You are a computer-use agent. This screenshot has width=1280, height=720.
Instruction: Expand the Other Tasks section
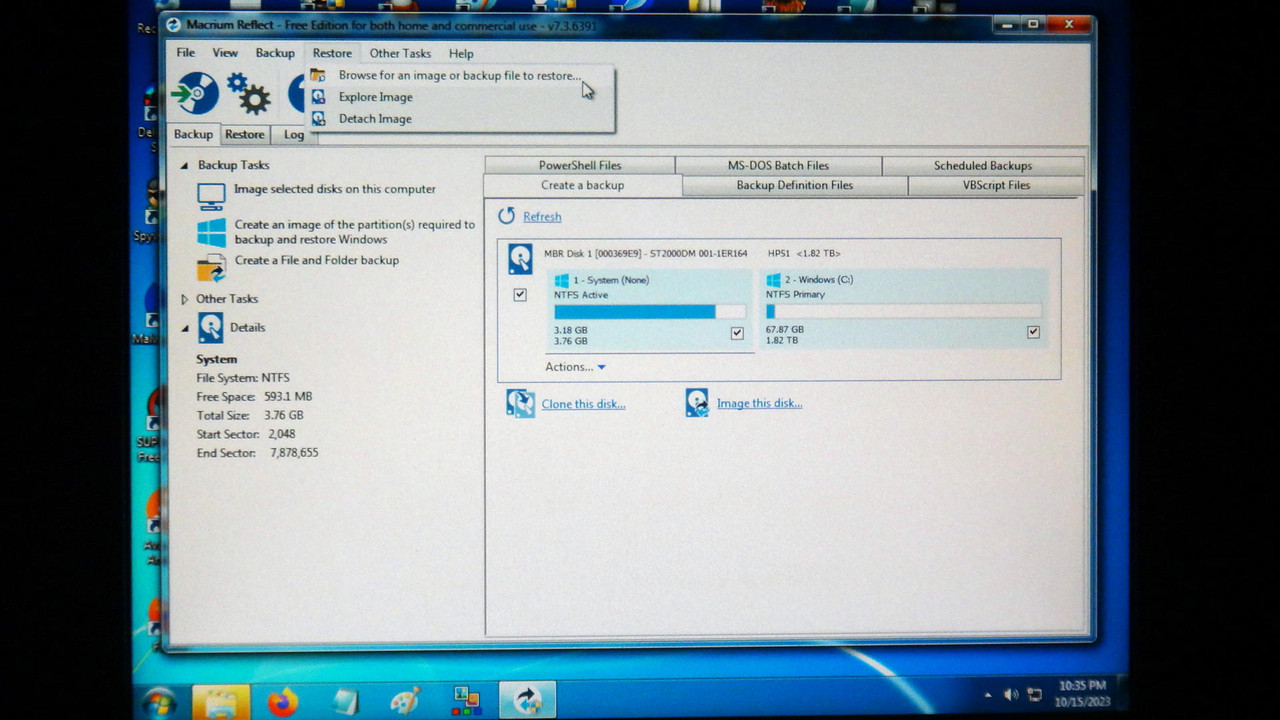pos(184,299)
